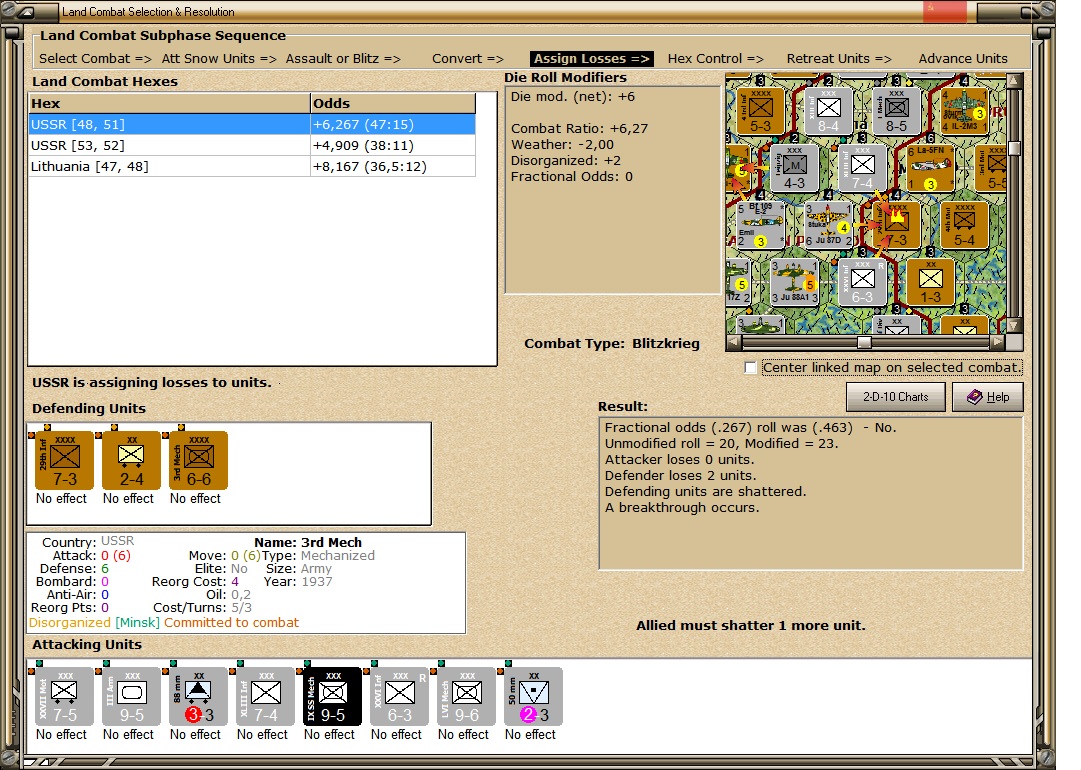Click the map's horizontal scroll right arrow
The height and width of the screenshot is (770, 1081).
[998, 342]
